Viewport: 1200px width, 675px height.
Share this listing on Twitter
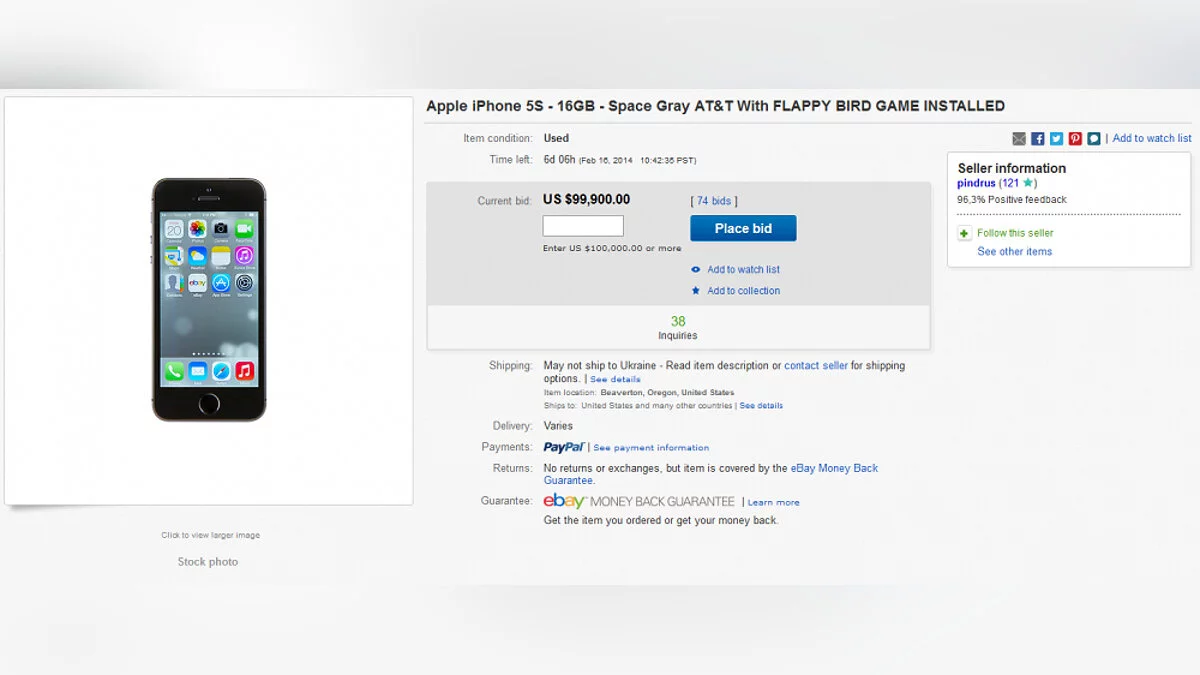[1056, 139]
